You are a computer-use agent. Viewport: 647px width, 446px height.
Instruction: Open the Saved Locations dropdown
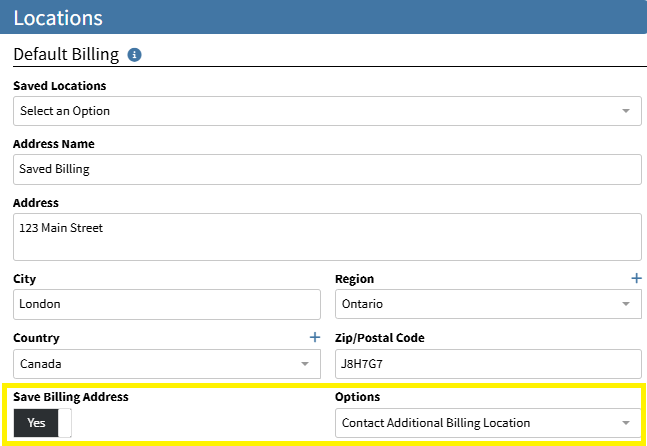327,111
